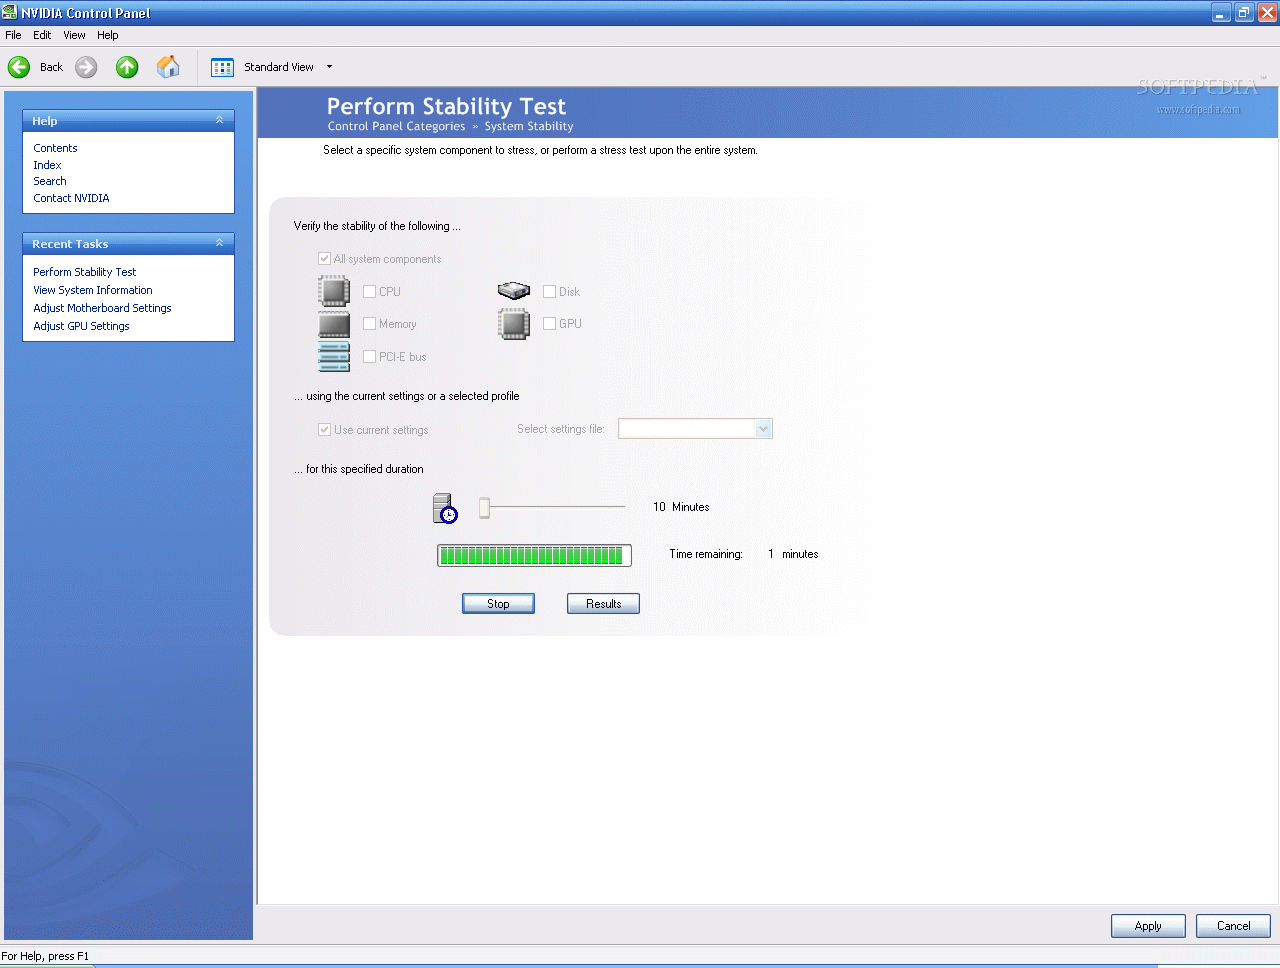This screenshot has width=1280, height=968.
Task: Click the 'Time remaining:' label
Action: (706, 554)
